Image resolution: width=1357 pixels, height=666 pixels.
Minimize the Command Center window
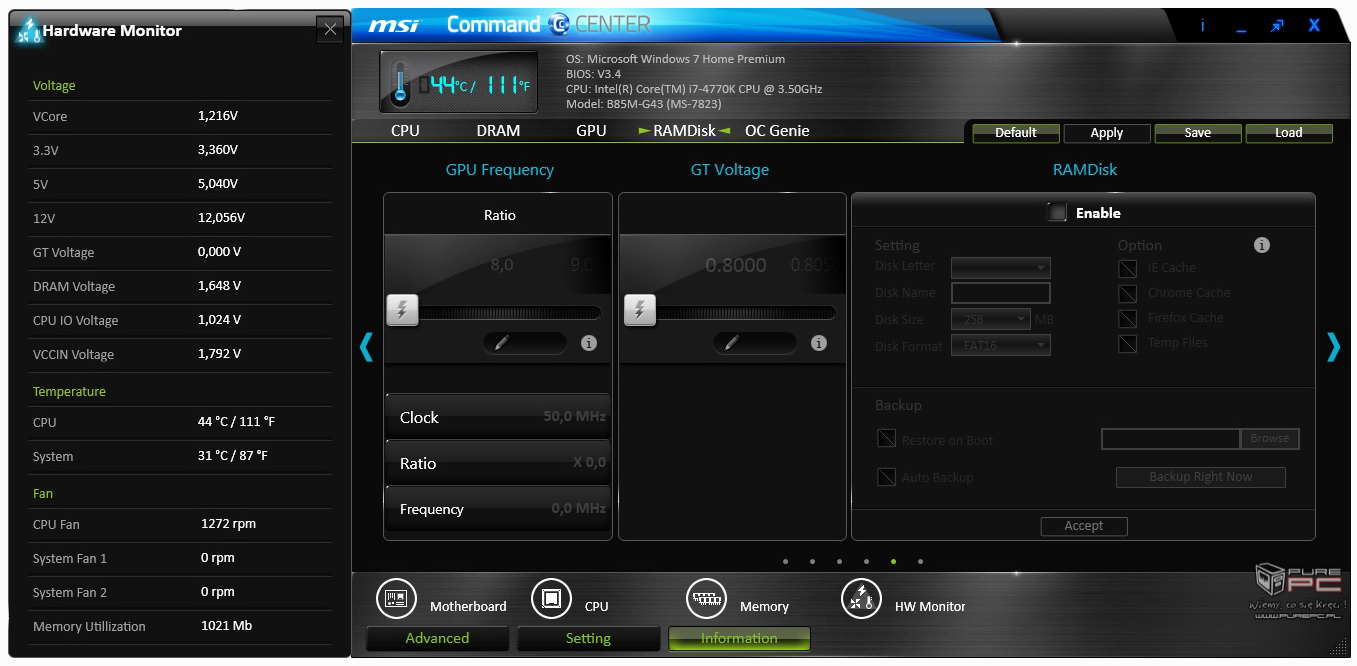point(1241,30)
